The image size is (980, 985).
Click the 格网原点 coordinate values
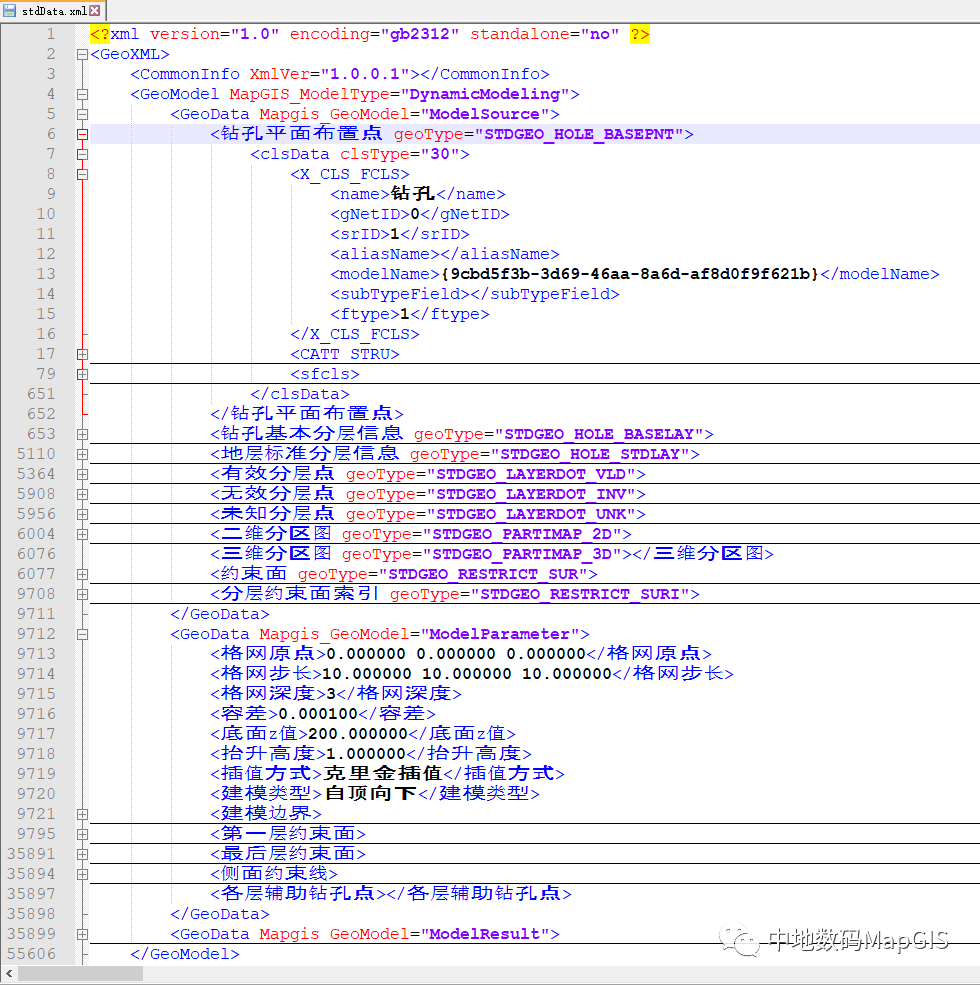(x=456, y=654)
